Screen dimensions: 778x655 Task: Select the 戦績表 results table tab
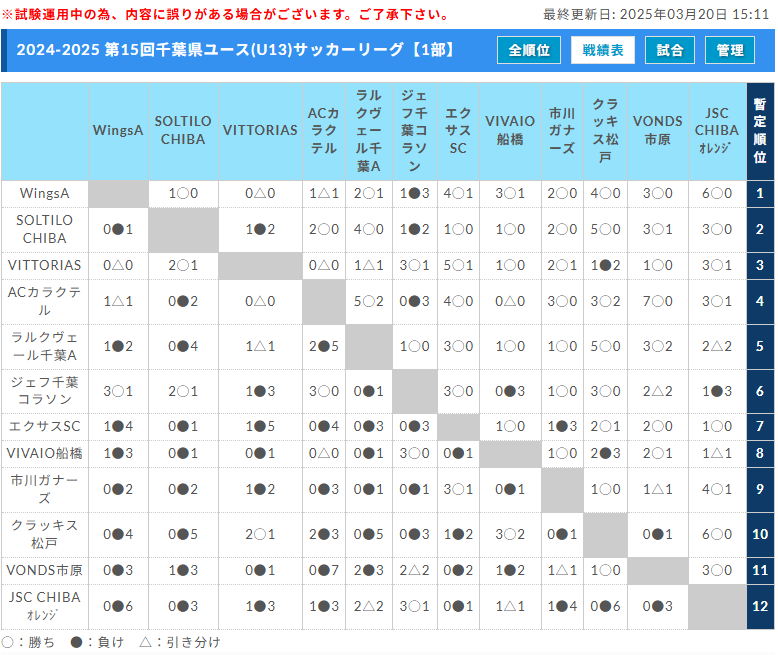click(x=603, y=50)
